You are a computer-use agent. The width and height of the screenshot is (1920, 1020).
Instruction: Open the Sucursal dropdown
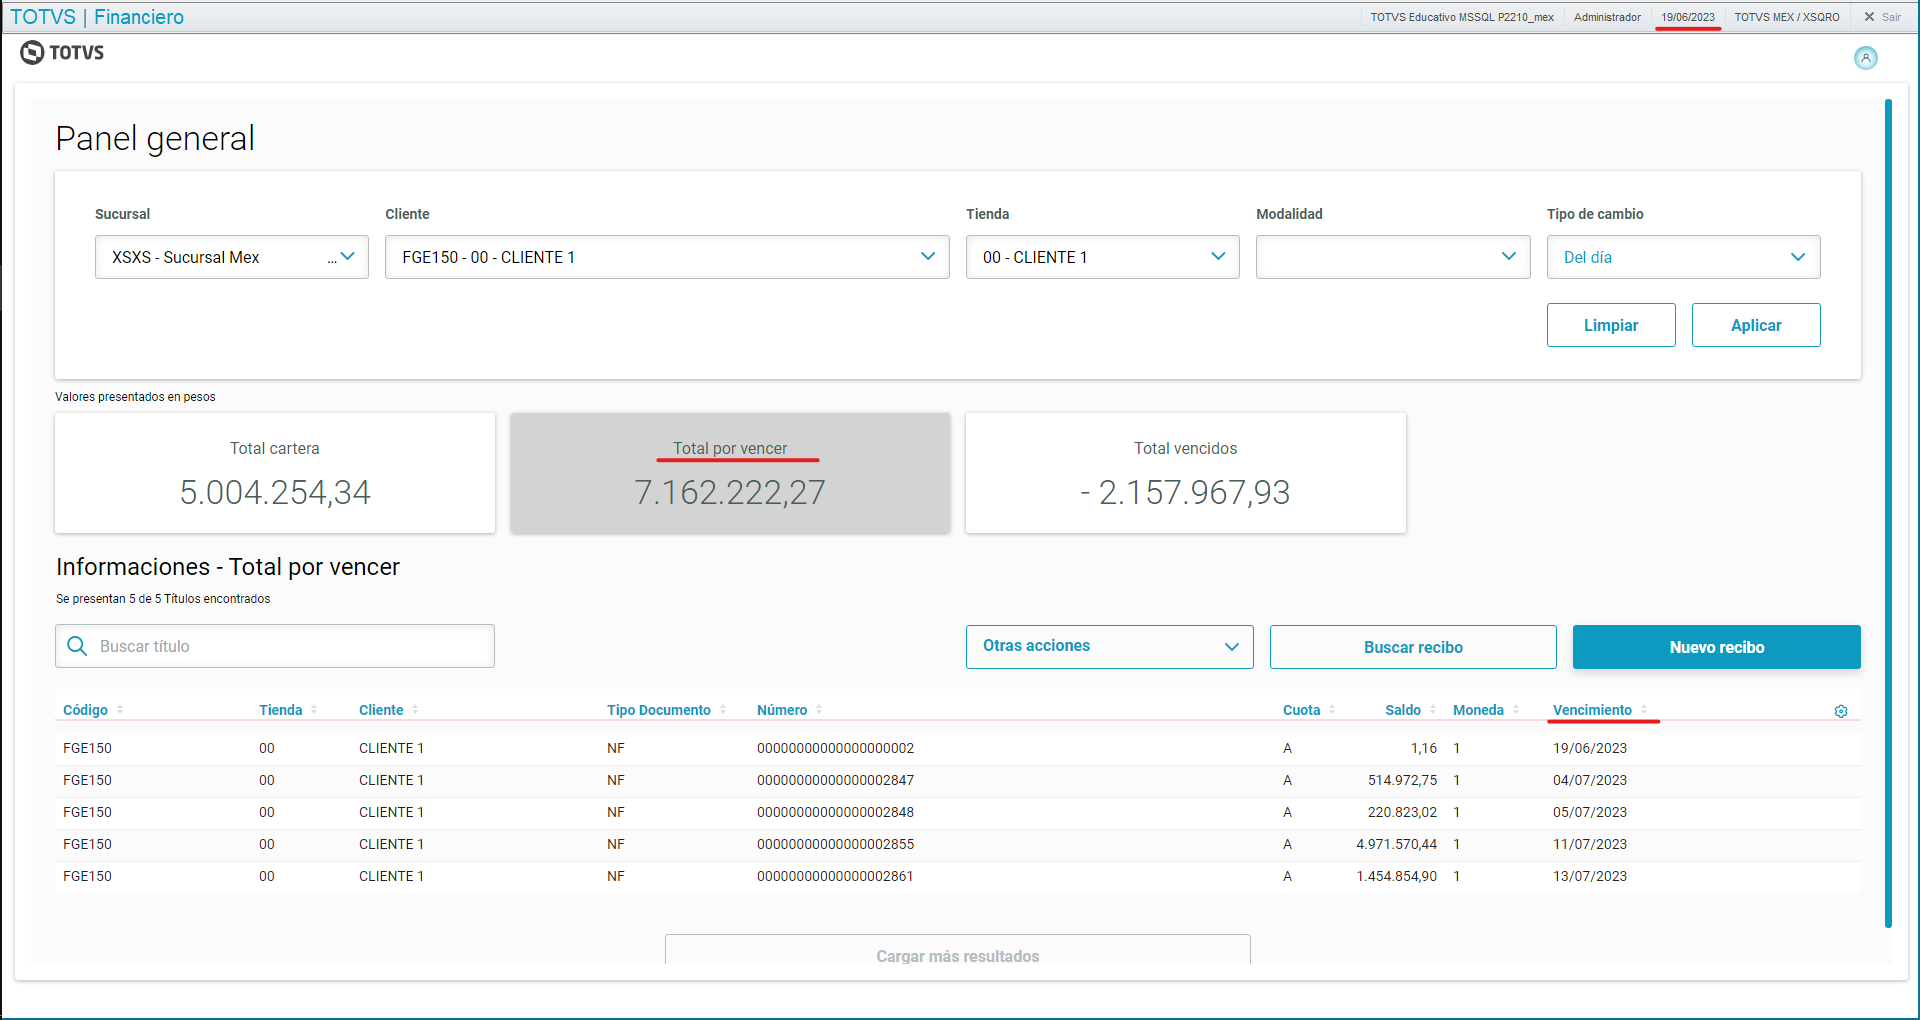(x=232, y=257)
